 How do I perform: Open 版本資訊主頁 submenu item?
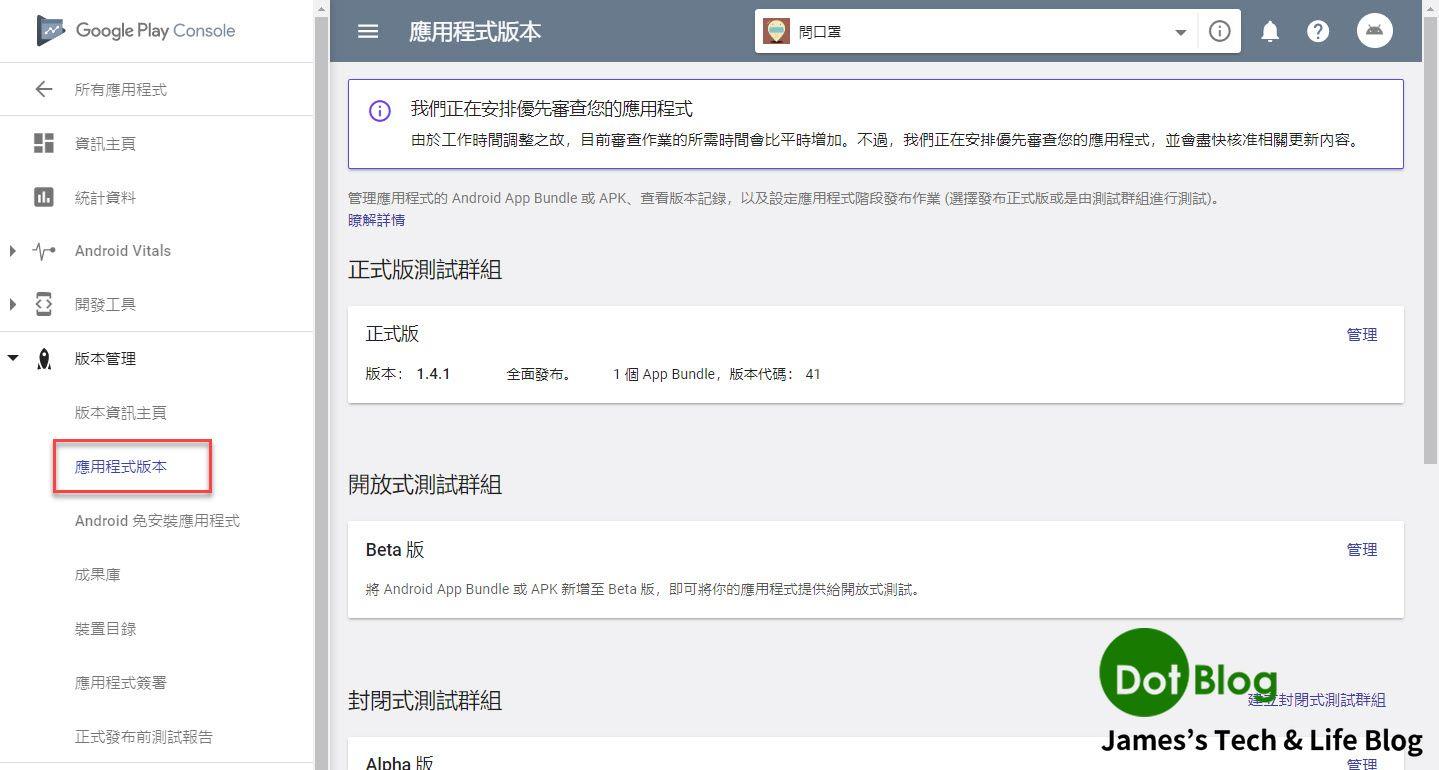click(x=121, y=413)
